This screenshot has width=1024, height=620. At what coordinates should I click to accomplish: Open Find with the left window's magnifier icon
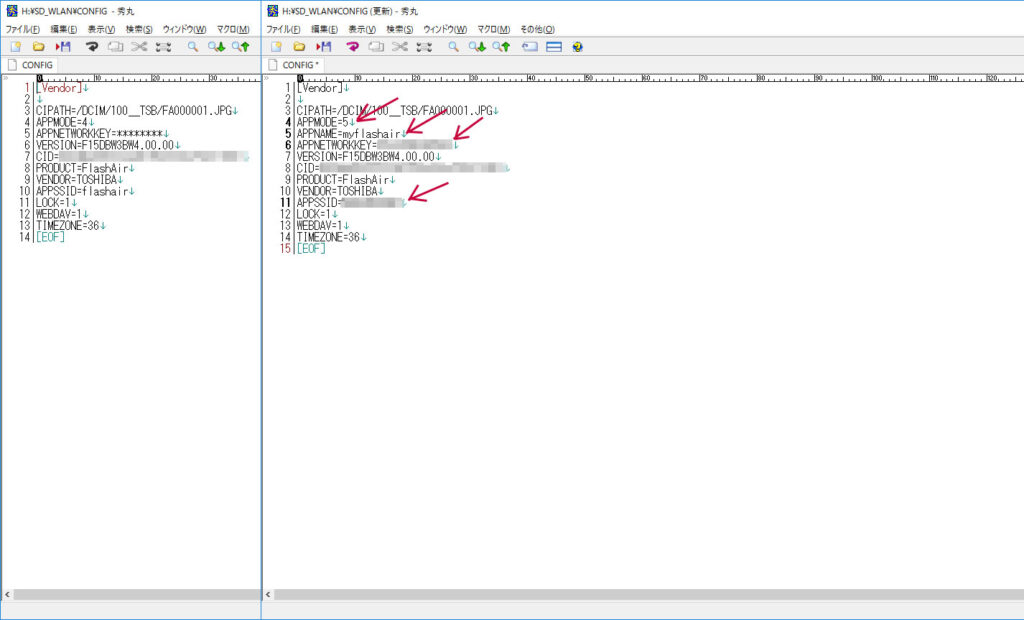click(x=193, y=46)
